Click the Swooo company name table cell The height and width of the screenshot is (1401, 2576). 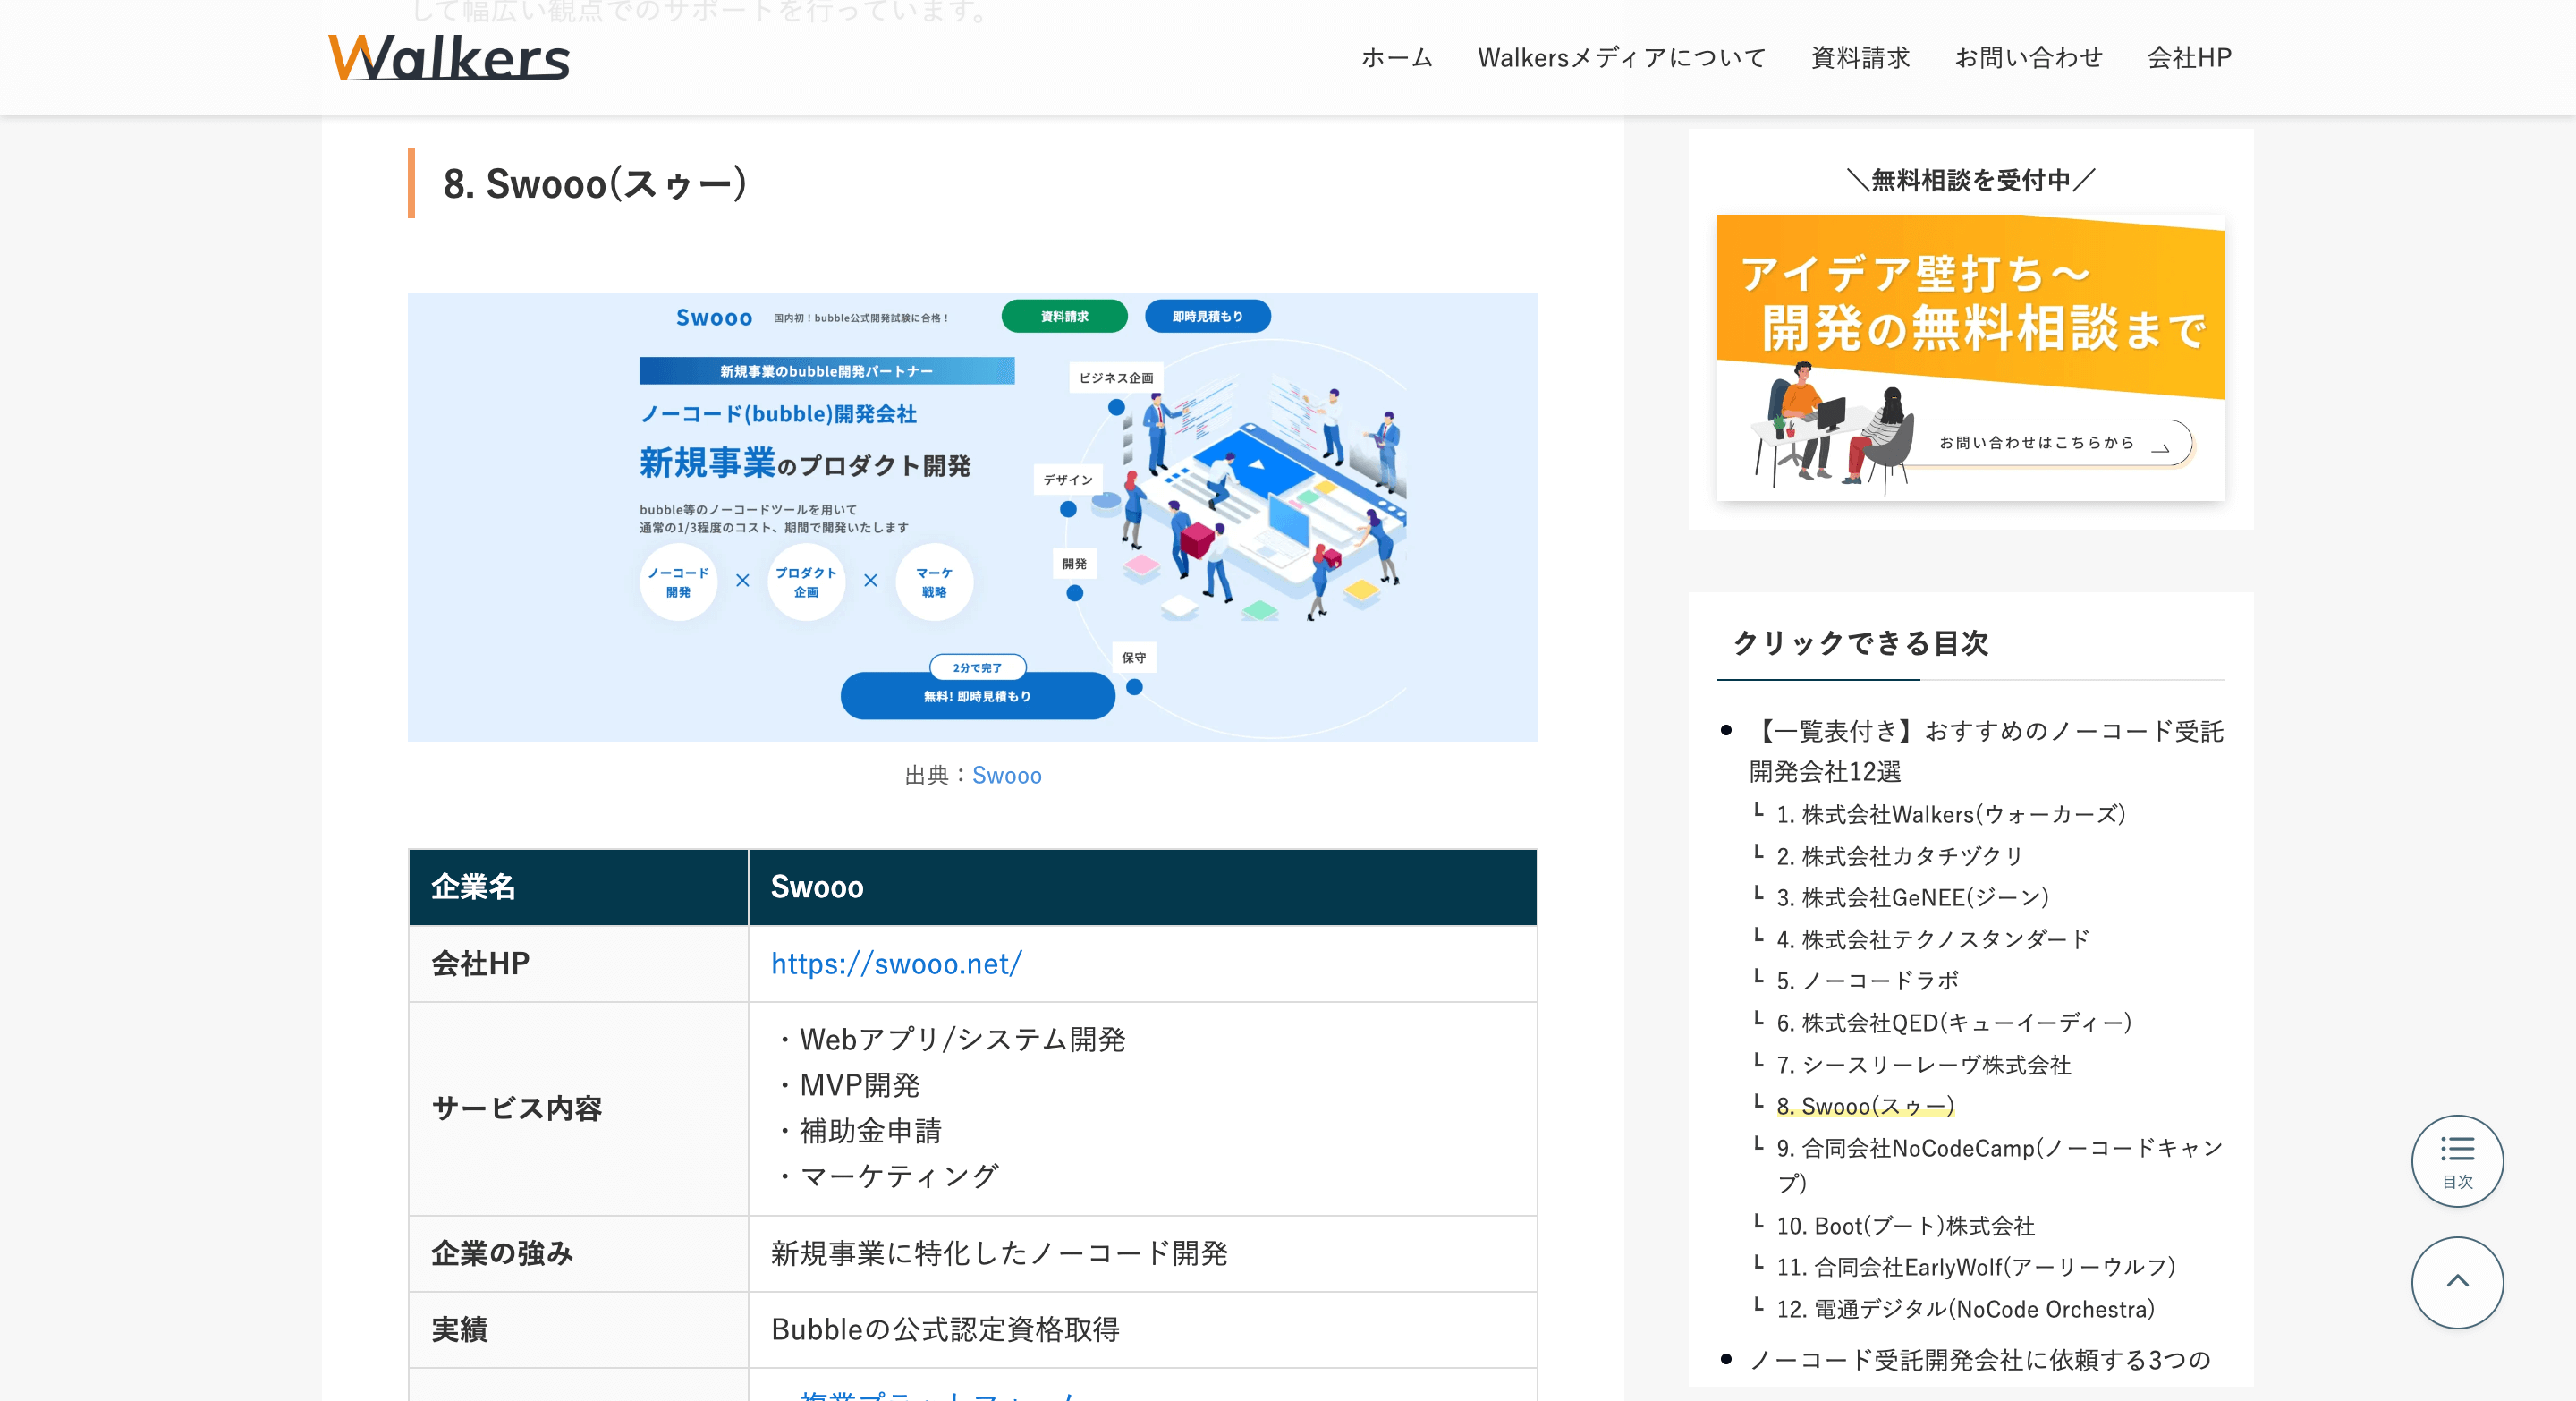point(1142,887)
